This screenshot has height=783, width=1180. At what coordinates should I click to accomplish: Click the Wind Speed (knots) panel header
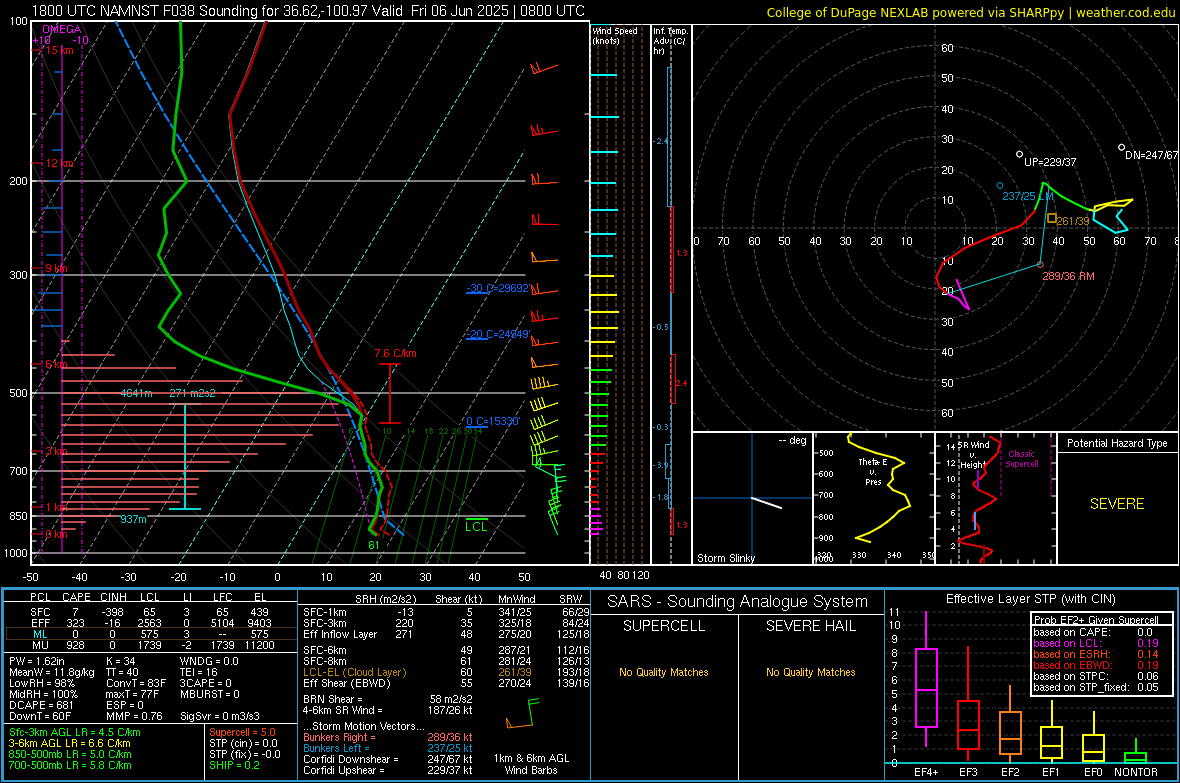[x=616, y=35]
